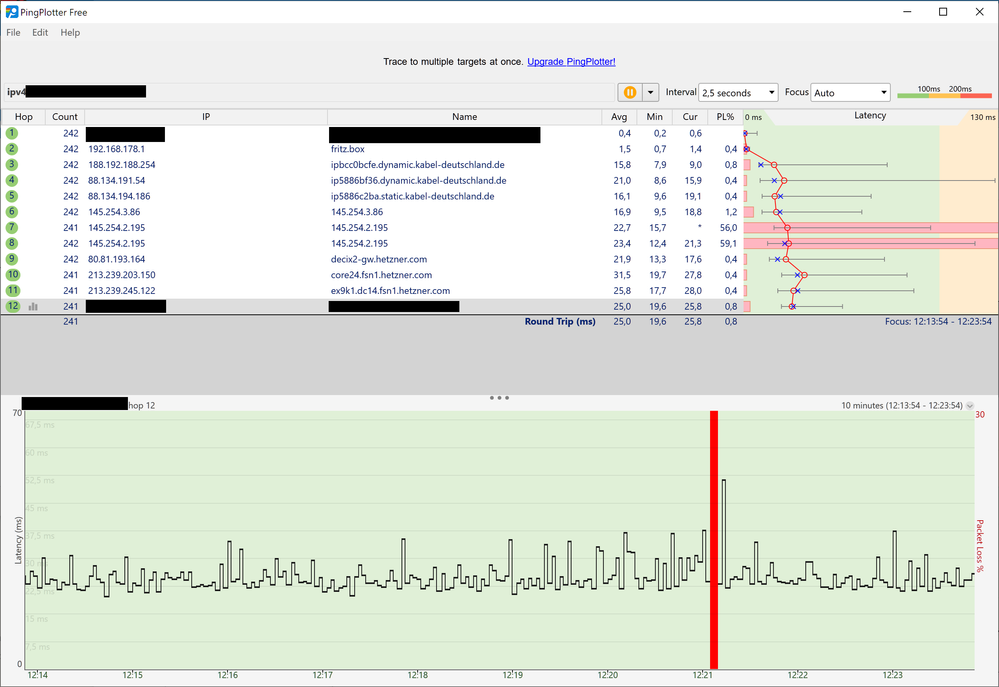Screen dimensions: 999x687
Task: Click the Upgrade PingPlotter! link
Action: [571, 62]
